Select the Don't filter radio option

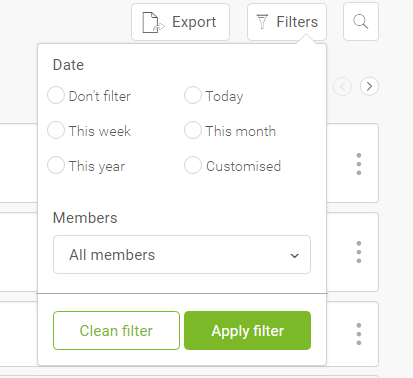click(x=56, y=95)
